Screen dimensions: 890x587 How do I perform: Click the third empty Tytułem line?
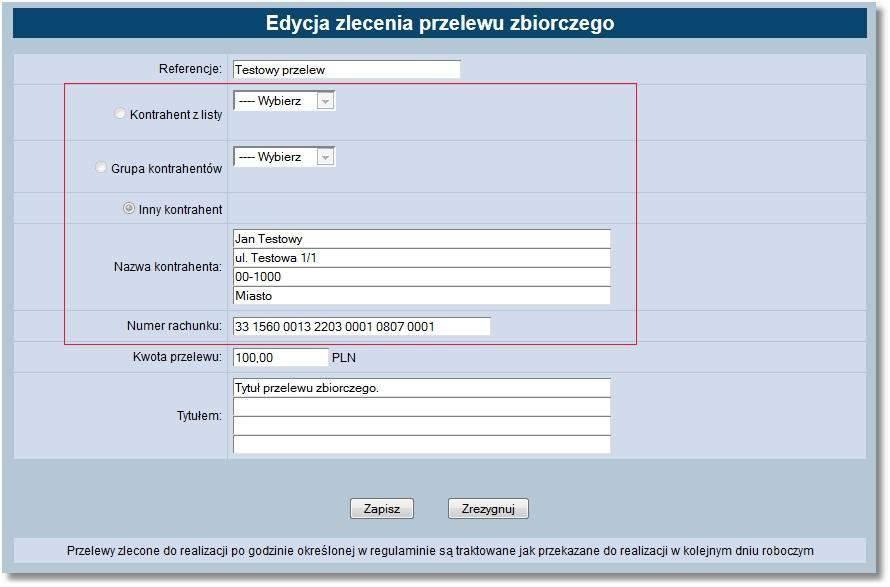coord(422,426)
